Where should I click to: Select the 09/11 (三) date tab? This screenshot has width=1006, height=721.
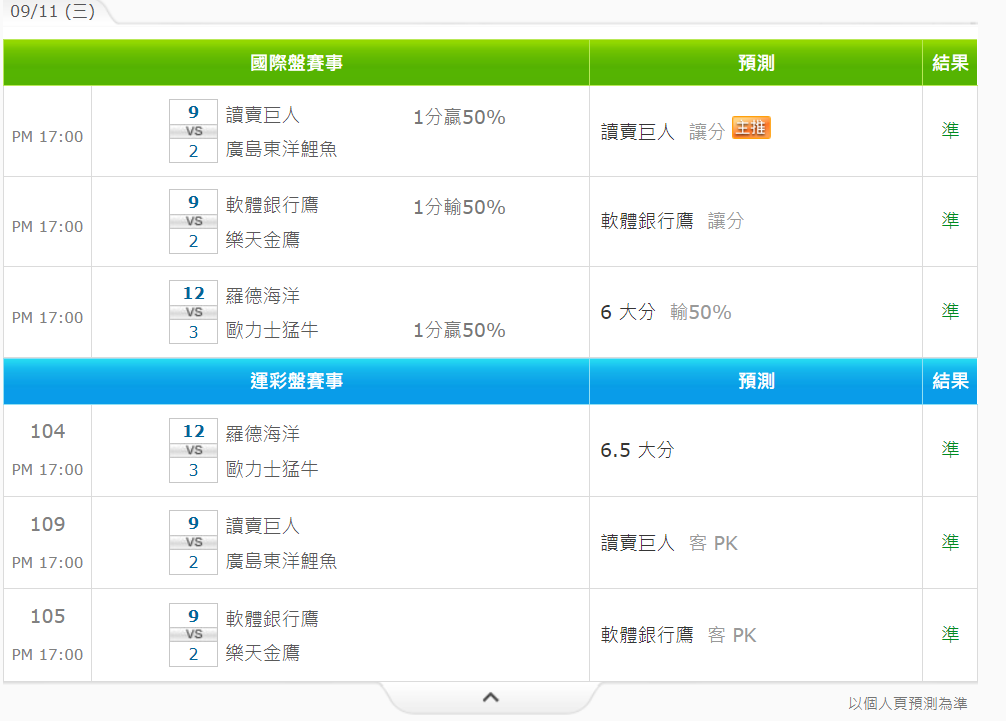pyautogui.click(x=53, y=11)
